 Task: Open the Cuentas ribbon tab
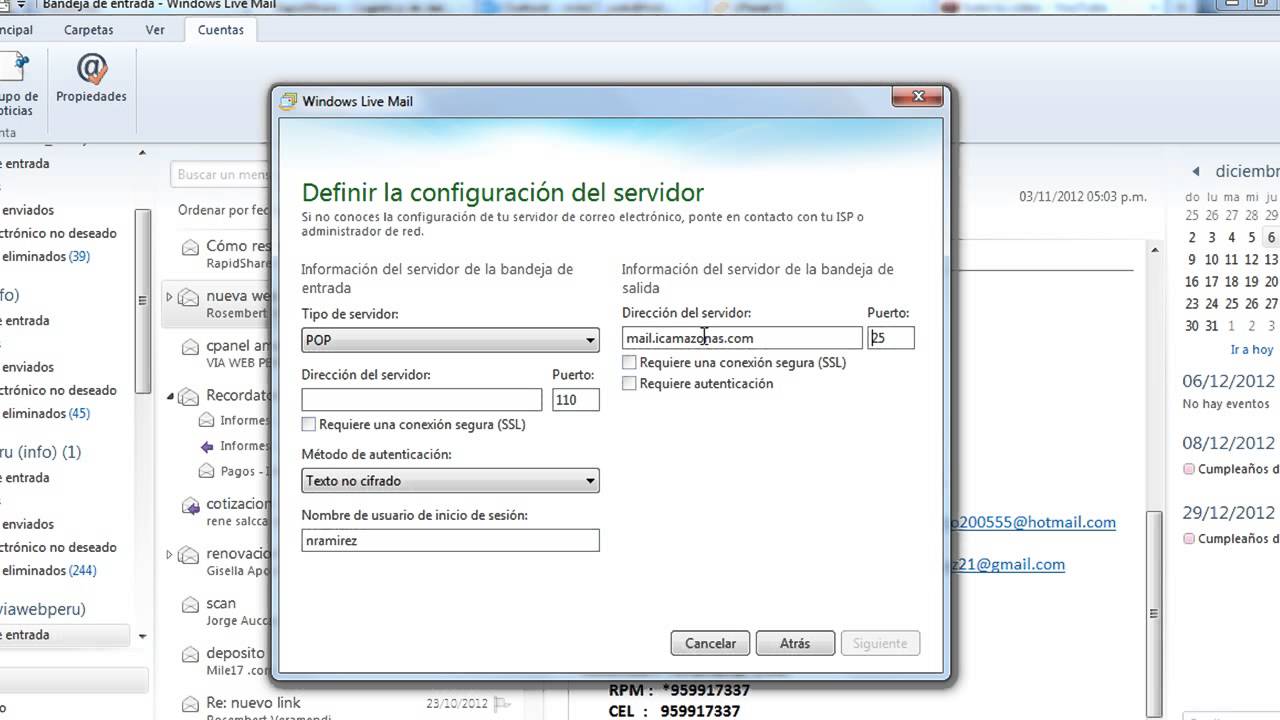(x=221, y=30)
